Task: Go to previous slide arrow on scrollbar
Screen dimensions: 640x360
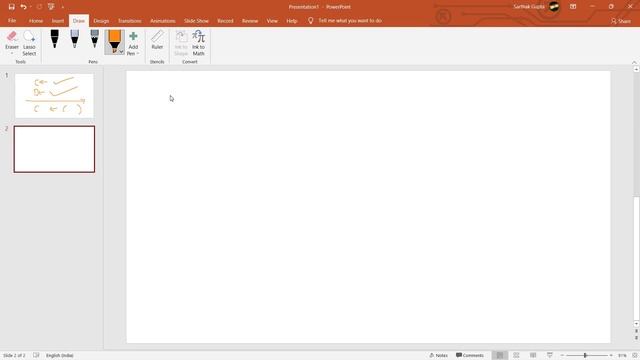Action: tap(636, 331)
